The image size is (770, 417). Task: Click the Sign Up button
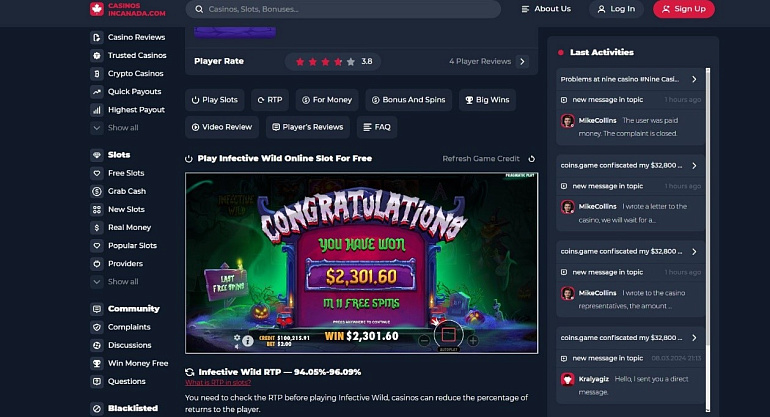(x=684, y=9)
